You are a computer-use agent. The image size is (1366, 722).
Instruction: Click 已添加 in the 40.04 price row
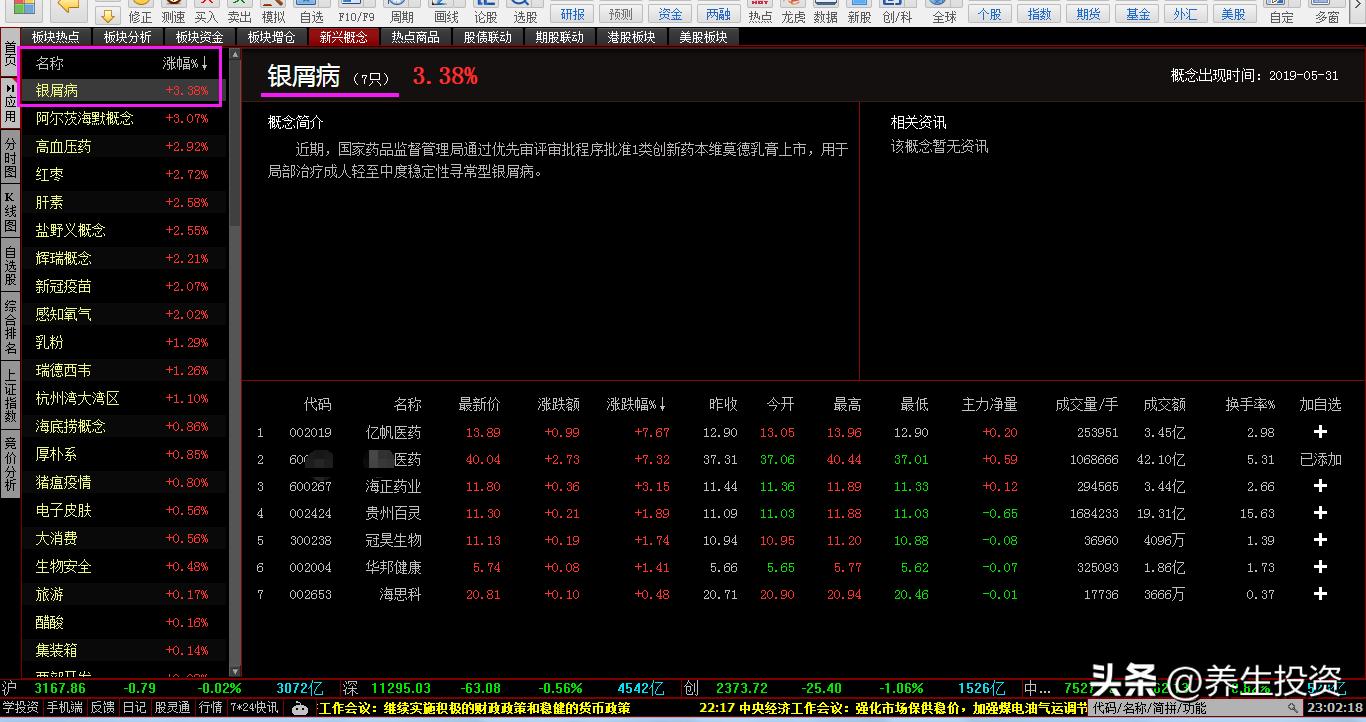coord(1320,460)
